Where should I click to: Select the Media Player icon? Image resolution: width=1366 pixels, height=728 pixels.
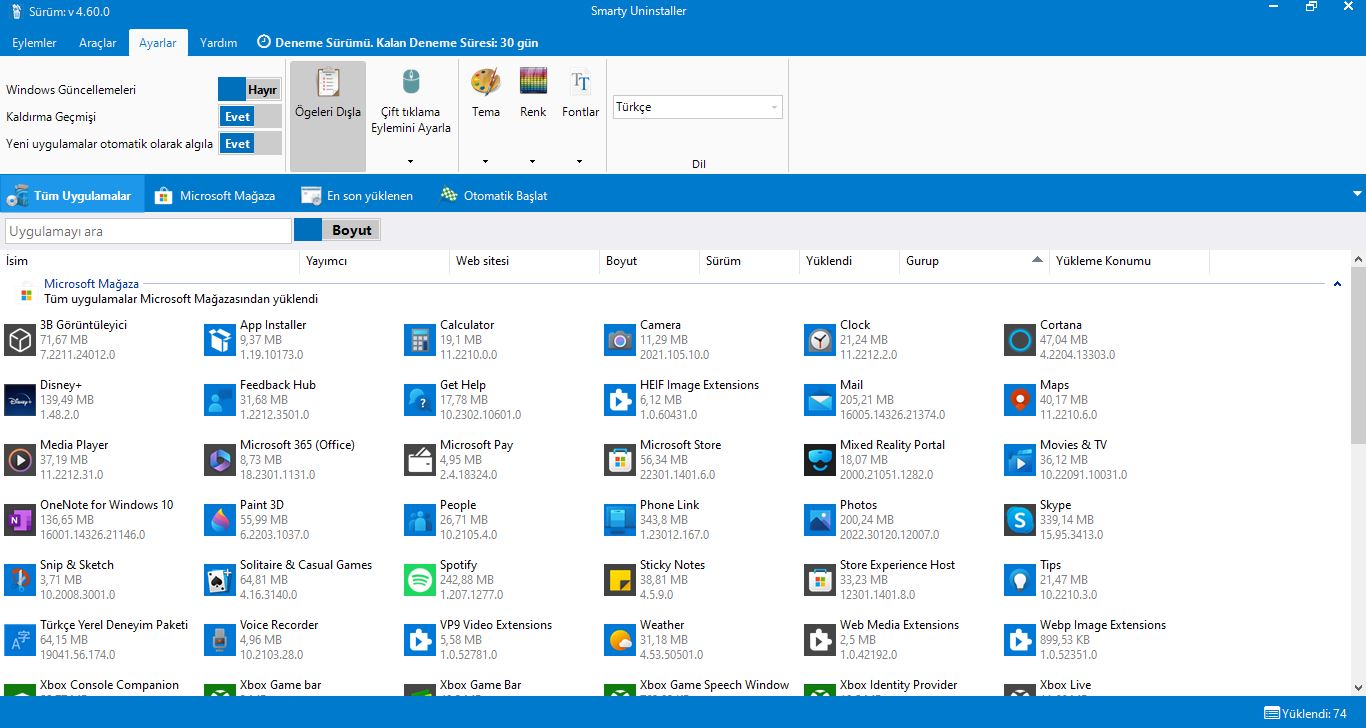click(20, 460)
